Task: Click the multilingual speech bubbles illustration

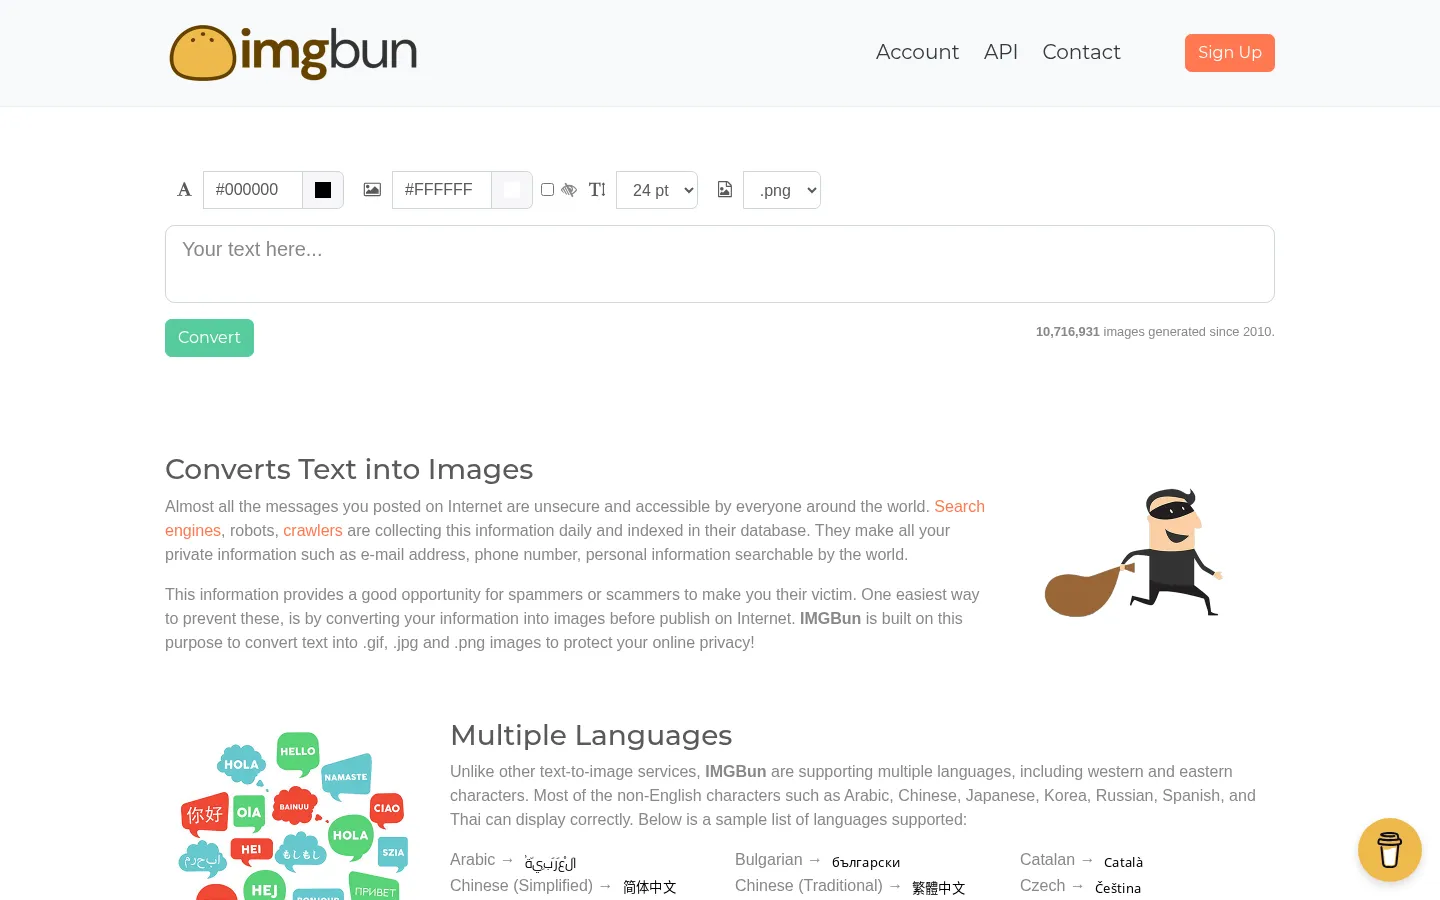Action: [x=294, y=816]
